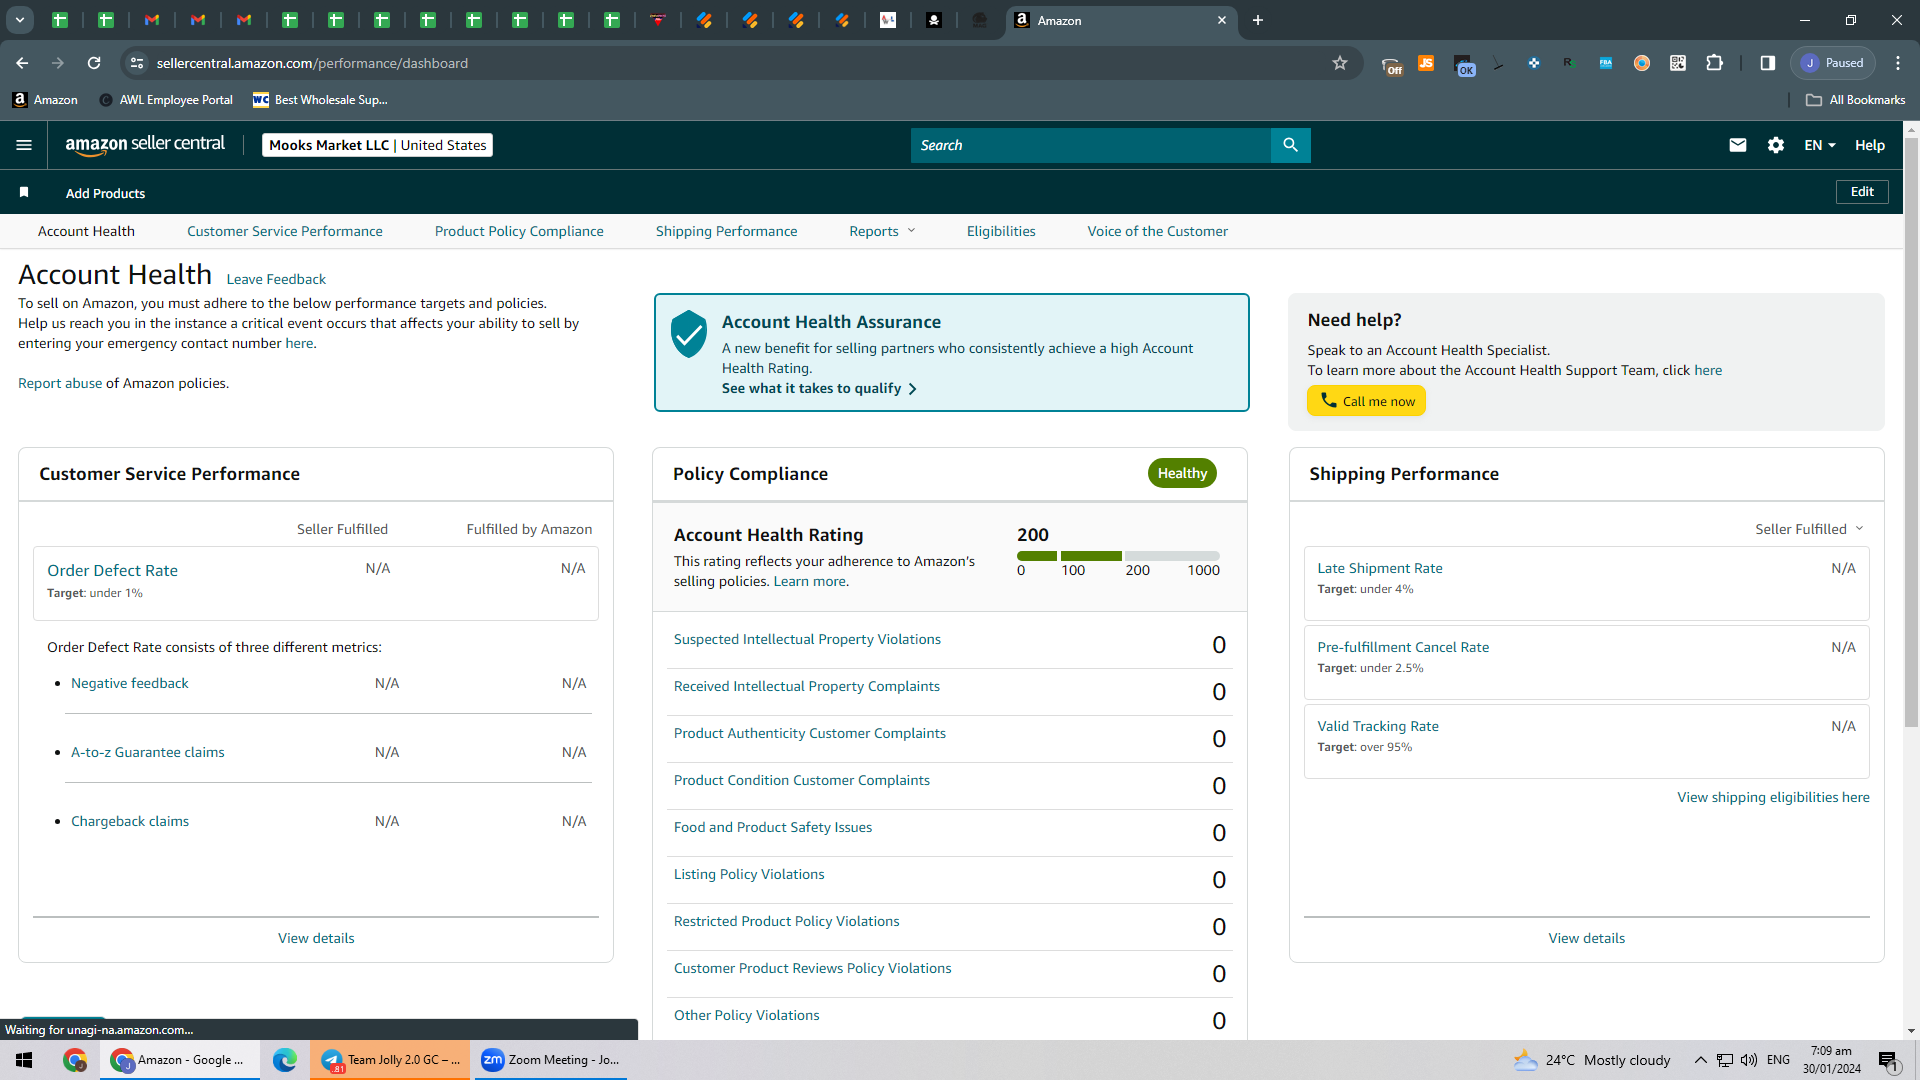Screen dimensions: 1920x1080
Task: Open Negative feedback metric link
Action: (130, 683)
